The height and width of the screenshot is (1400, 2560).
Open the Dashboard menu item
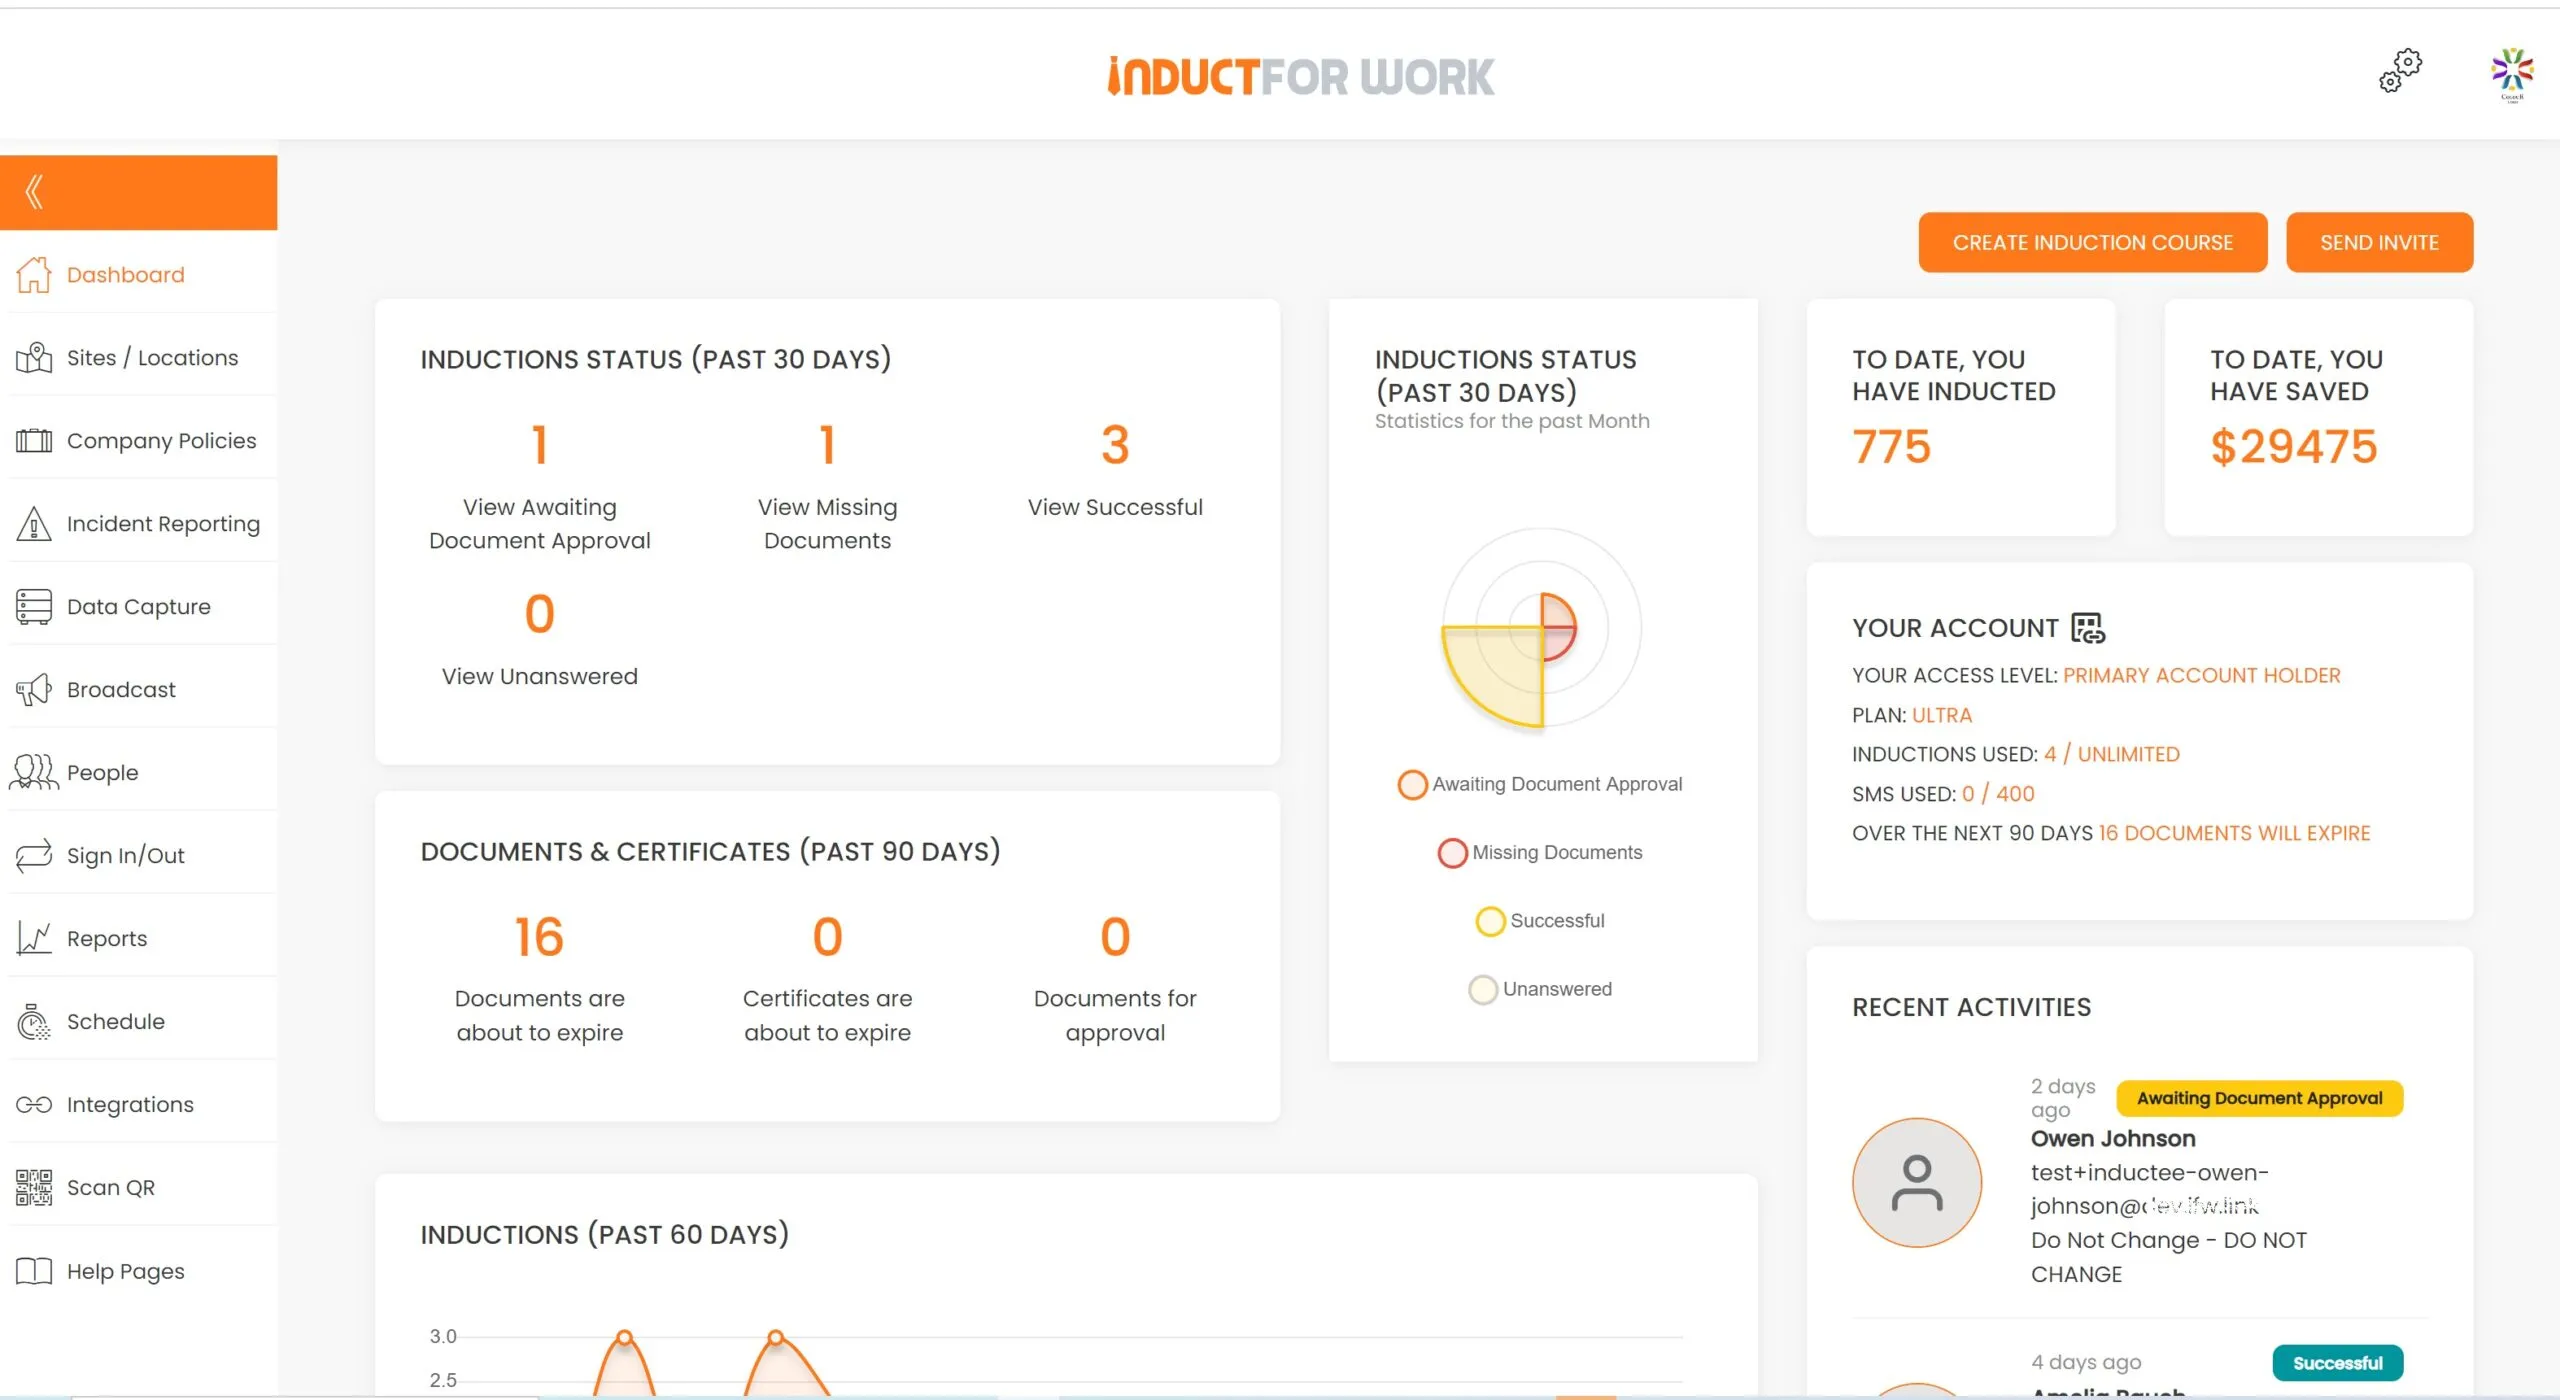point(125,274)
